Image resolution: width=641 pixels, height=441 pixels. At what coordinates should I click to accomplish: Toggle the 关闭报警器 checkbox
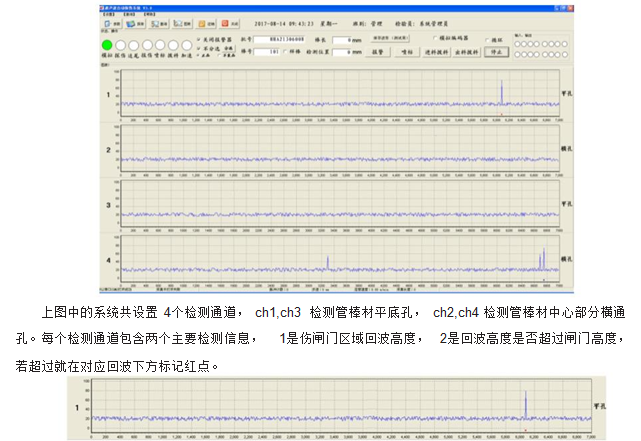coord(198,39)
